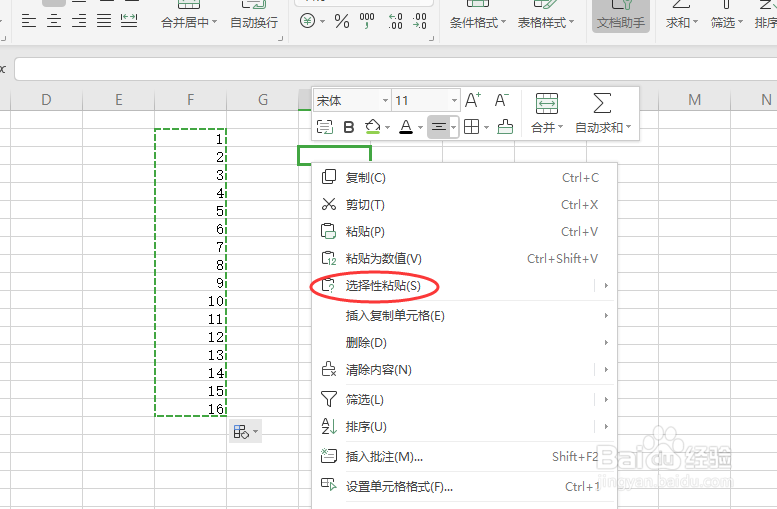Image resolution: width=777 pixels, height=509 pixels.
Task: Click the justify align icon in ribbon
Action: 104,21
